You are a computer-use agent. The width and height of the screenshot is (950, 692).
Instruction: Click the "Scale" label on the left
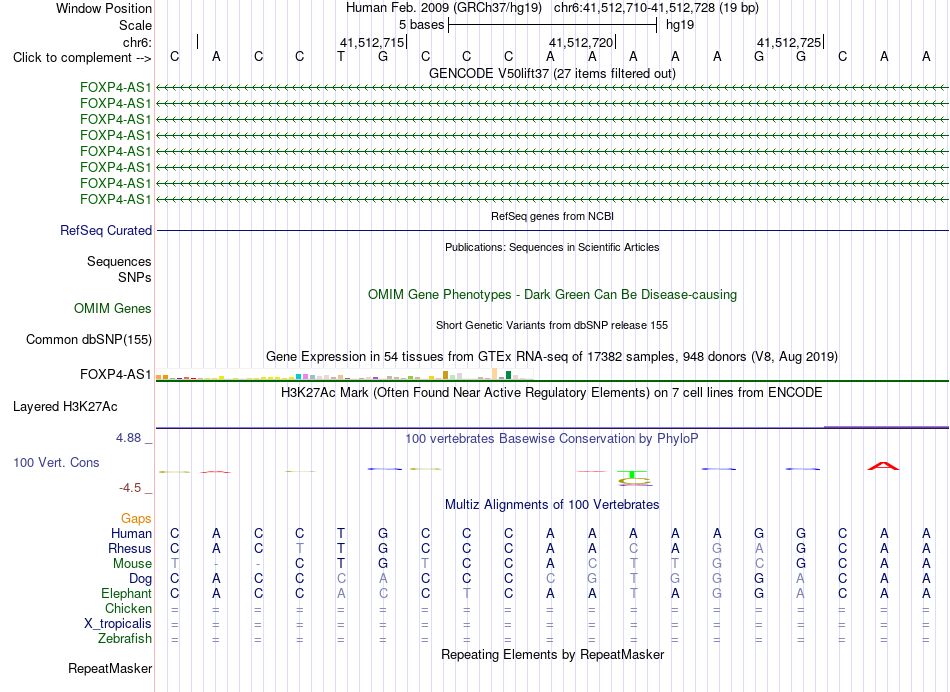[x=135, y=25]
